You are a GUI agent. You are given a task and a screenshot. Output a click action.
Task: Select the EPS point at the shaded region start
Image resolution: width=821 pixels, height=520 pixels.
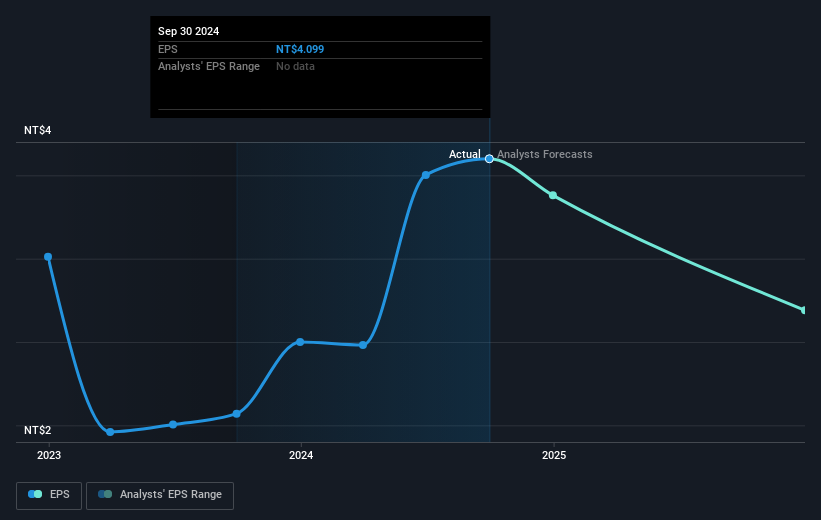click(237, 414)
